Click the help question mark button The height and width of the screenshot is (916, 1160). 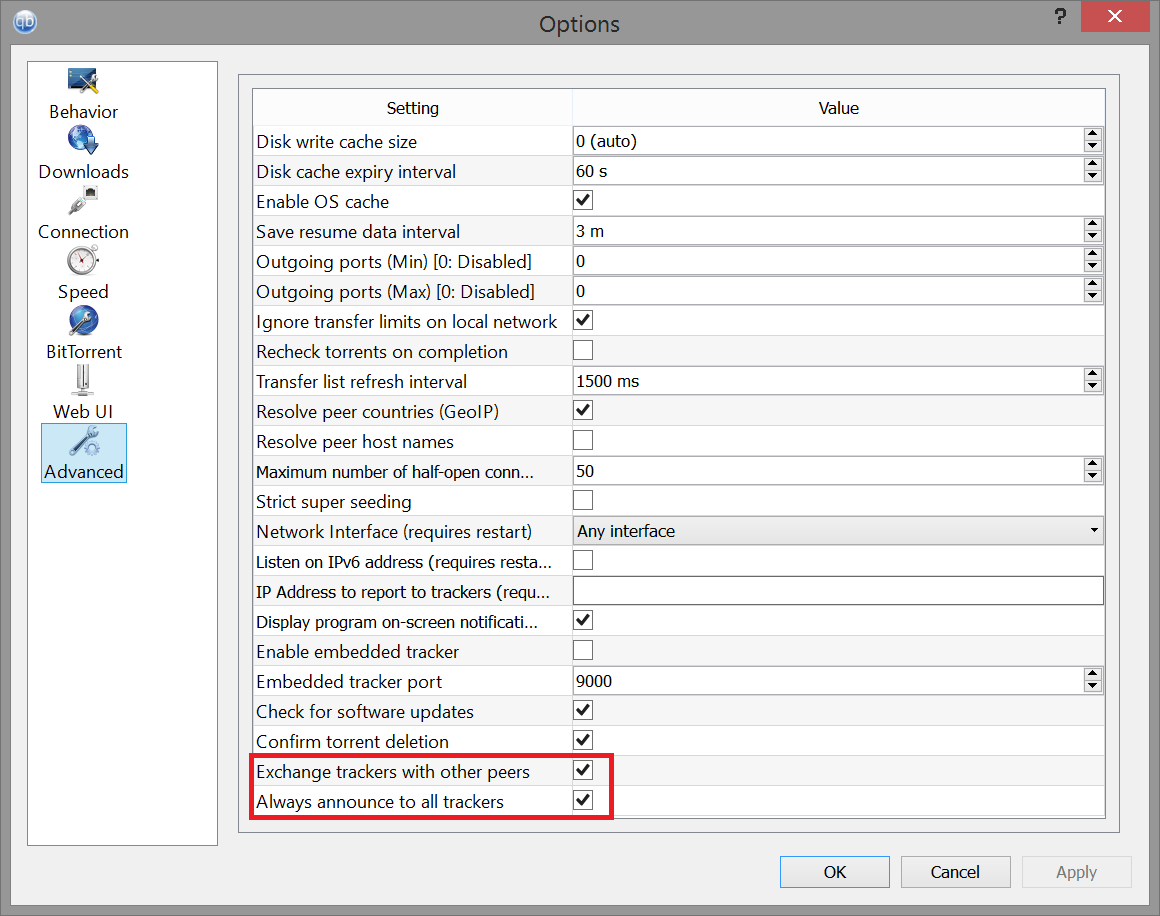1061,19
